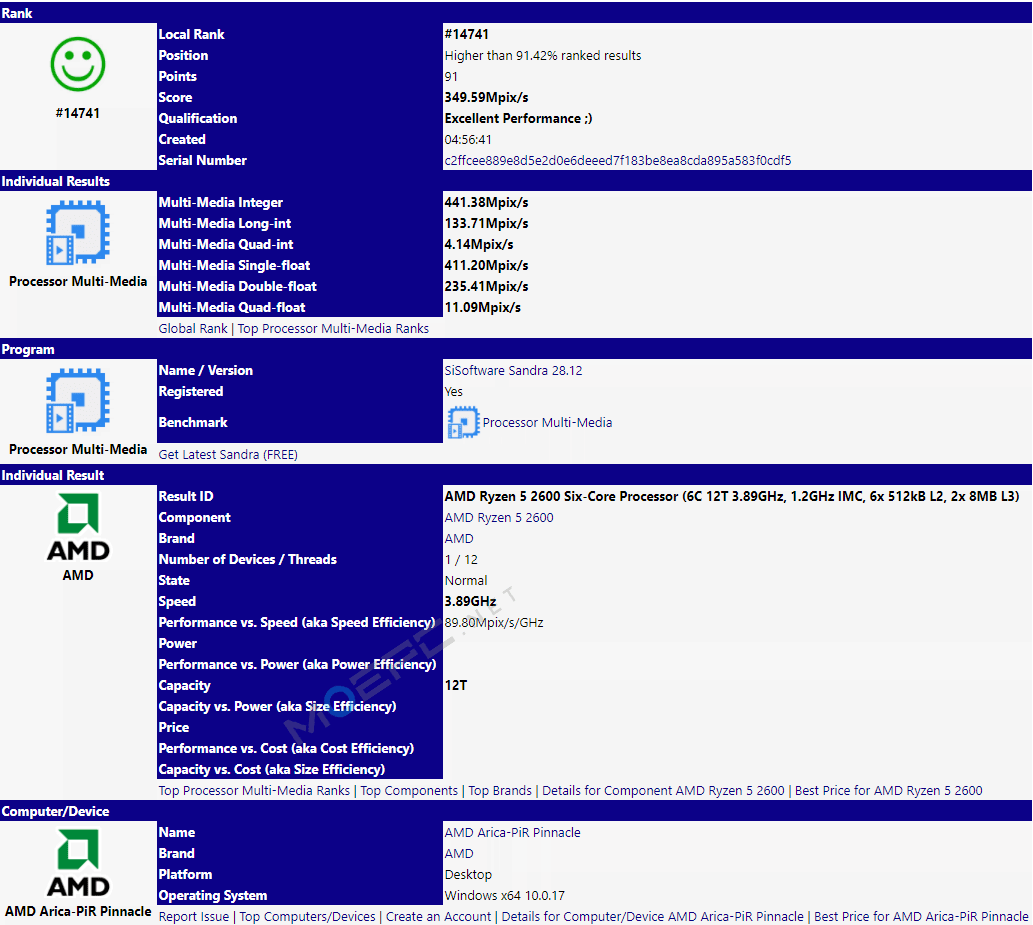Open the Global Rank link

pyautogui.click(x=192, y=328)
